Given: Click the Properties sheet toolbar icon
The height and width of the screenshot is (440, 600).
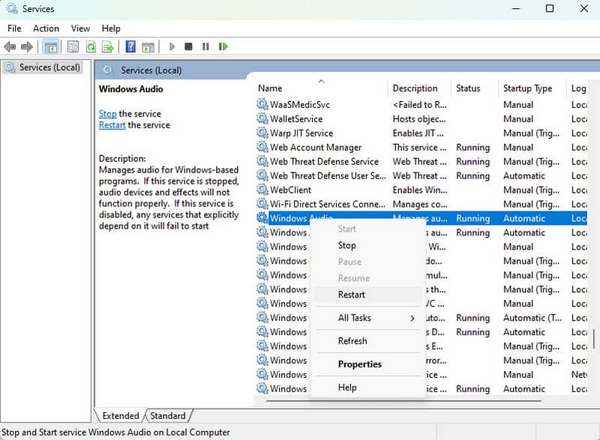Looking at the screenshot, I should click(73, 47).
